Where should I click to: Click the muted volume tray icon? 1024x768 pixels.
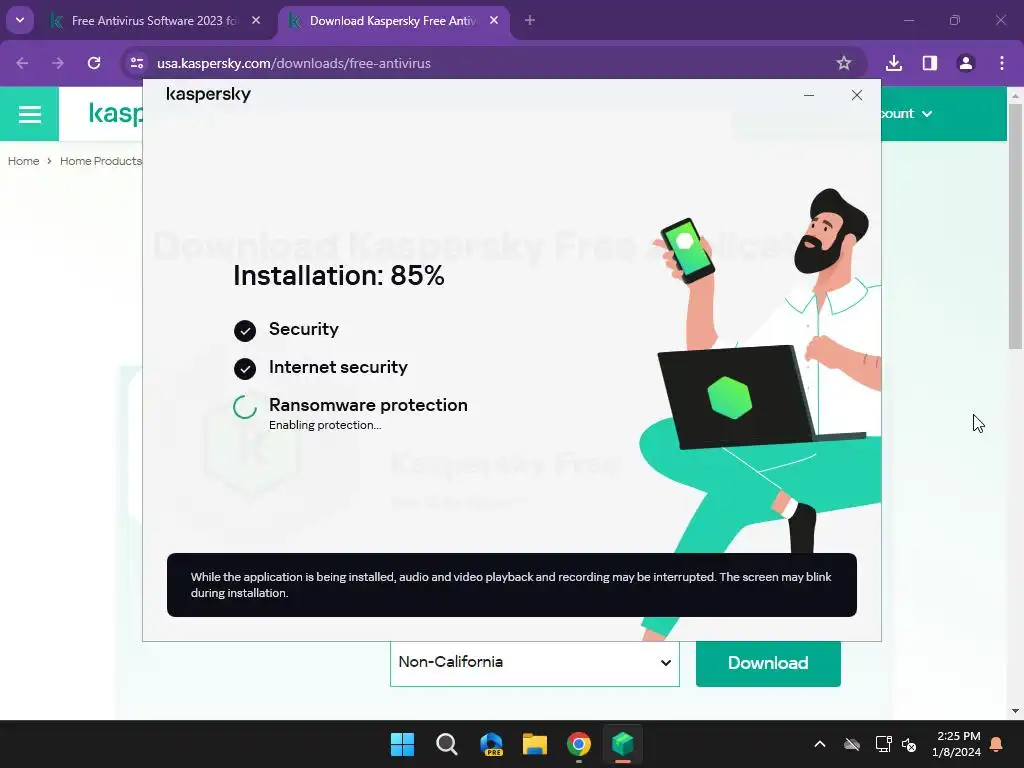click(909, 744)
